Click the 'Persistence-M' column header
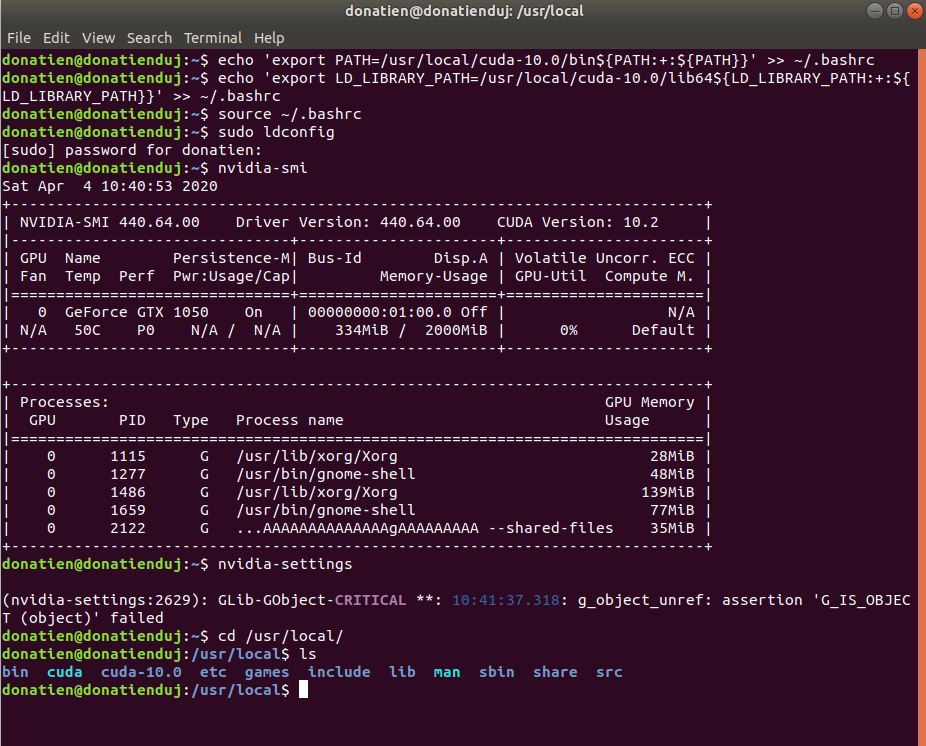Viewport: 926px width, 746px height. point(231,258)
